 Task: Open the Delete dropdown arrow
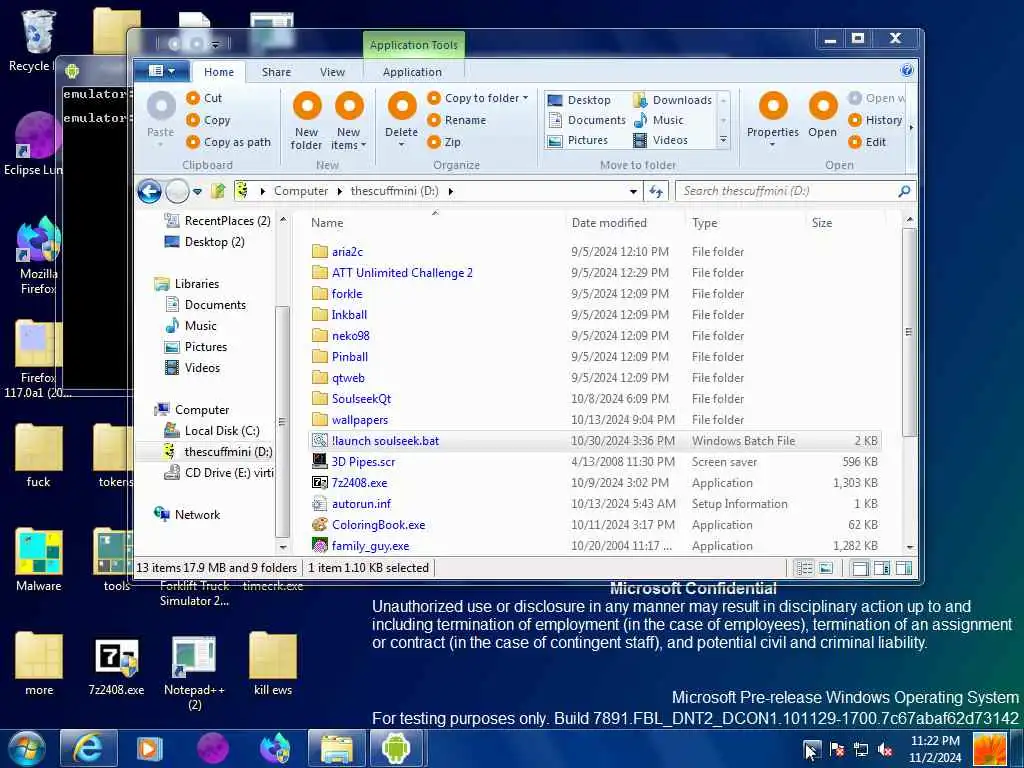402,144
